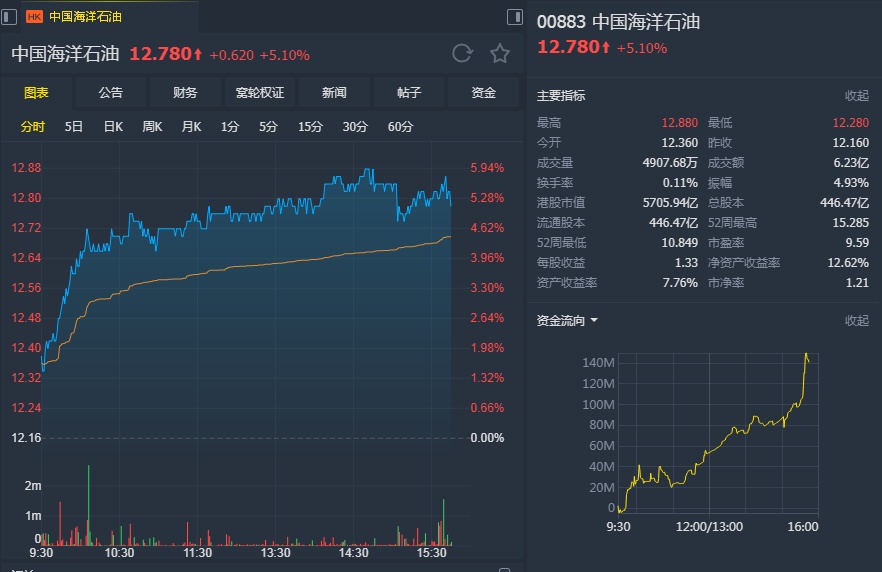Click the 换手率 value 0.11%
Image resolution: width=882 pixels, height=572 pixels.
pyautogui.click(x=680, y=183)
